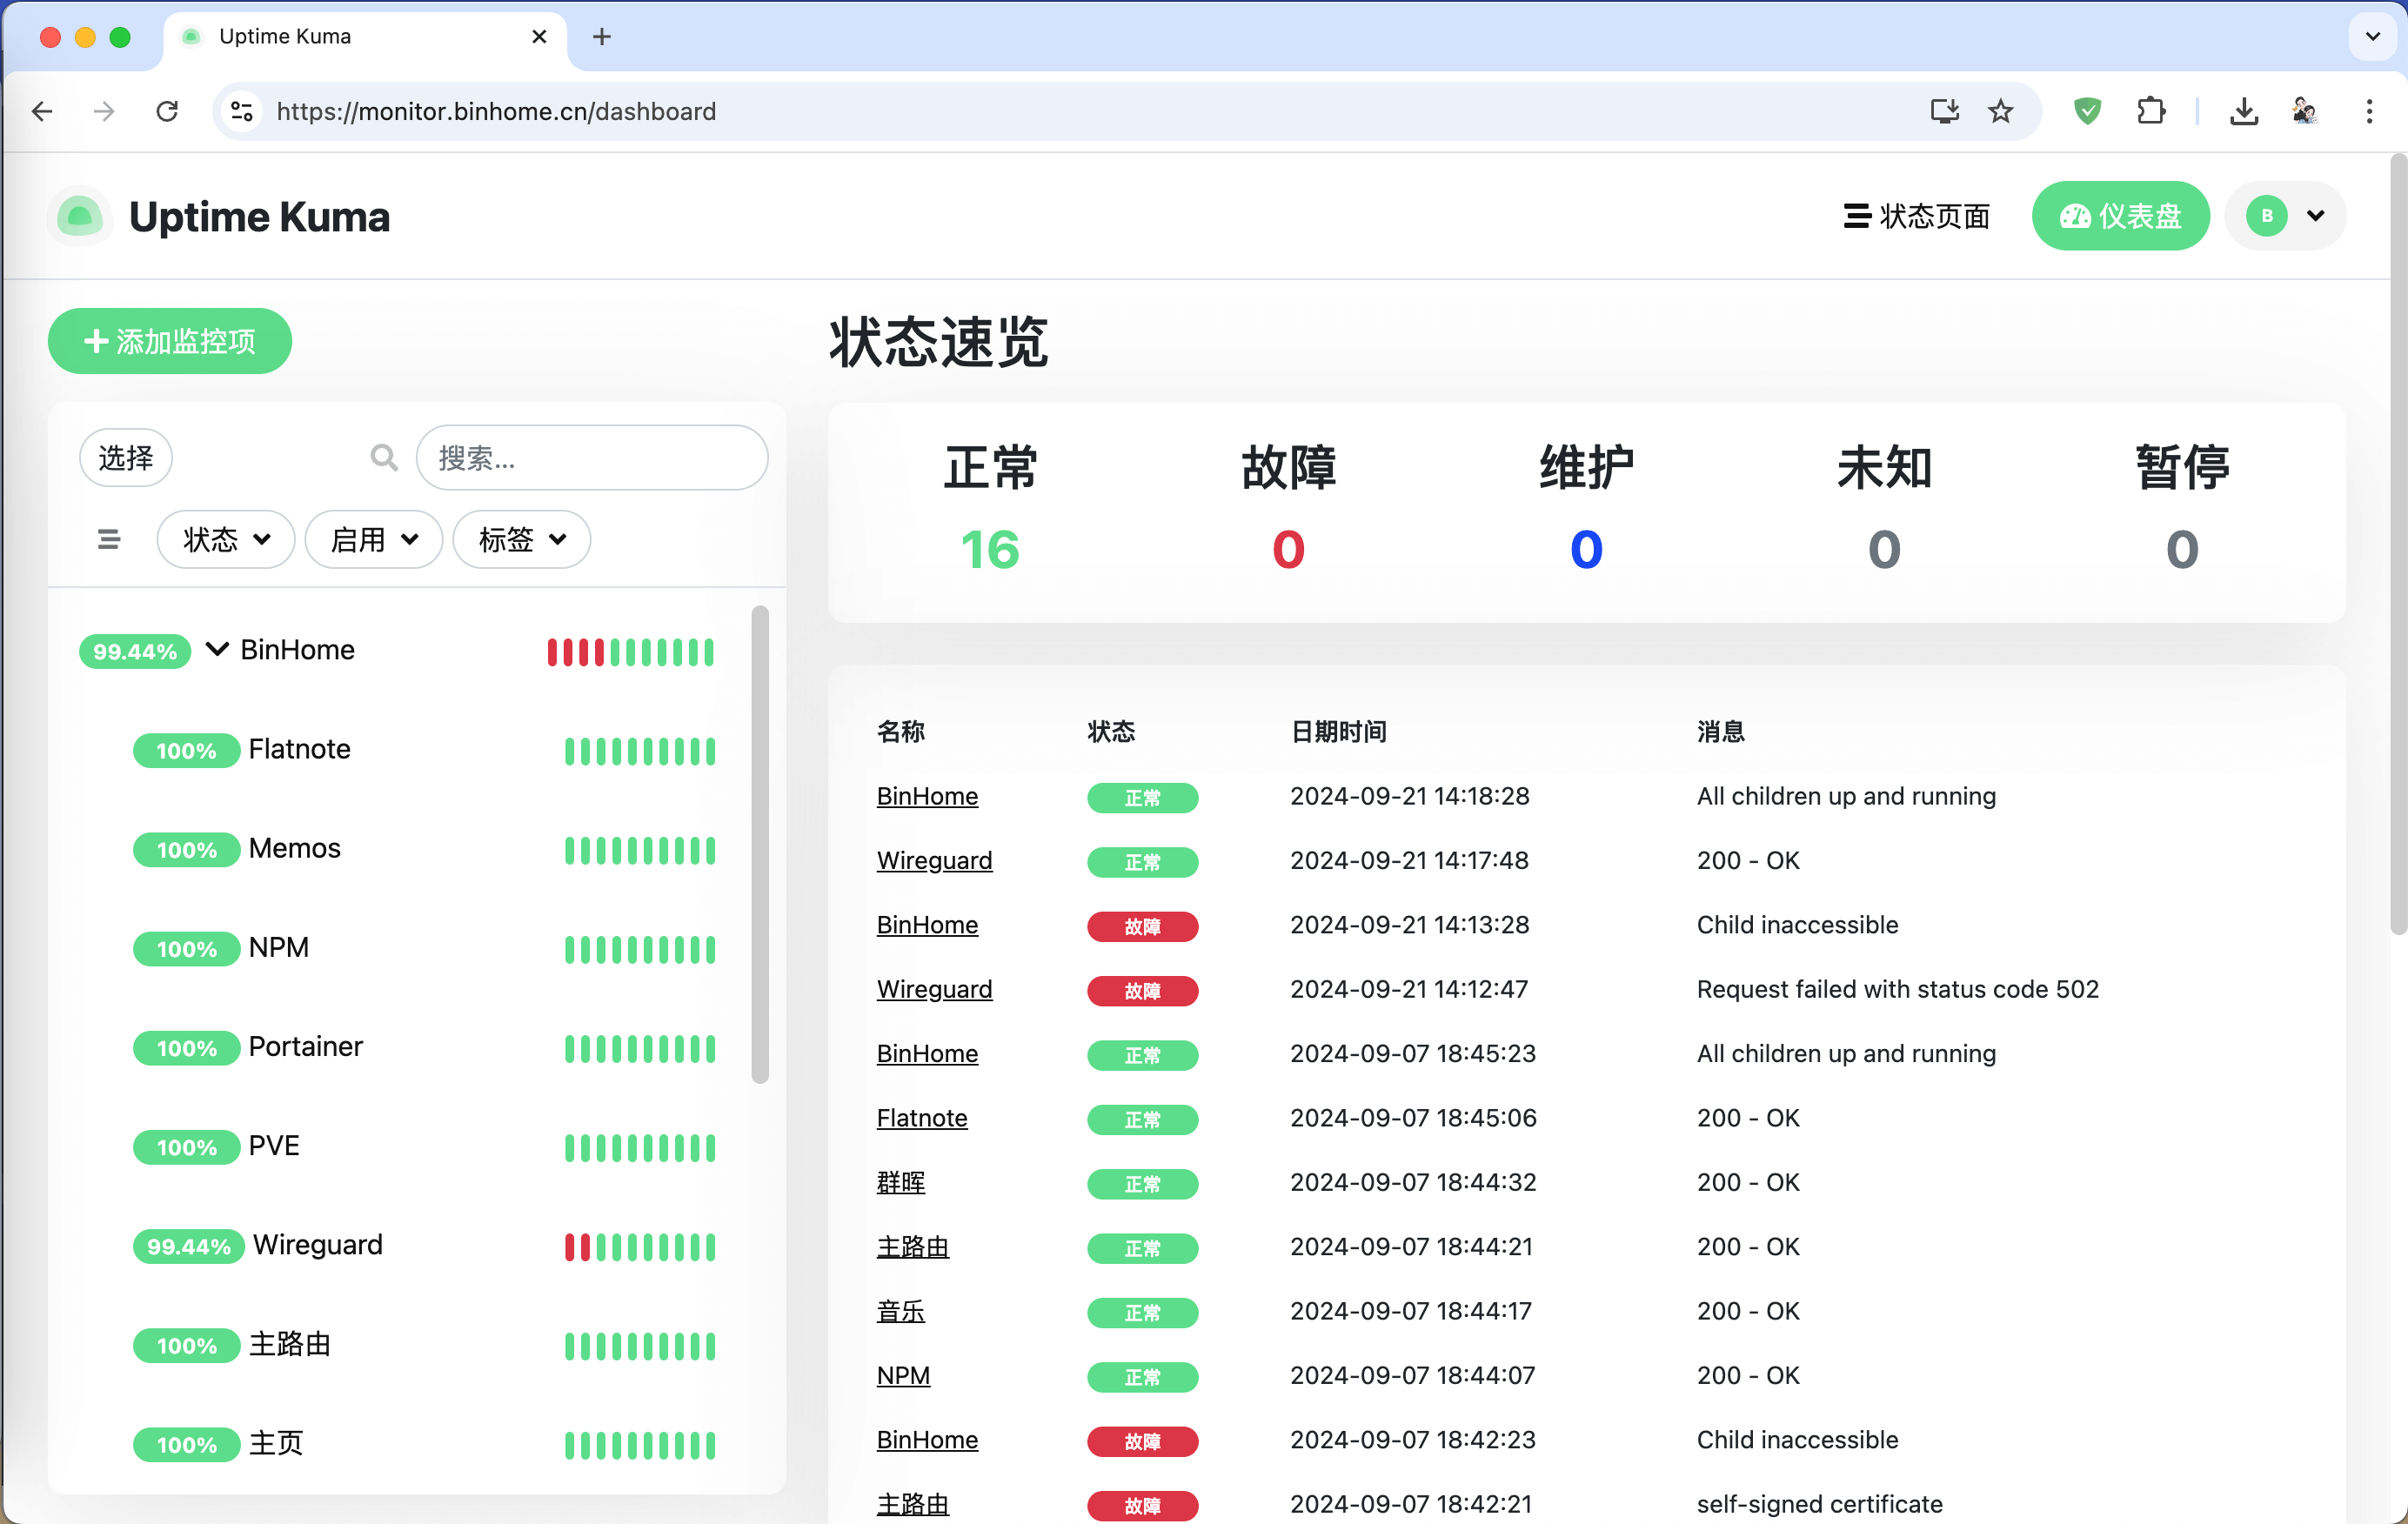The width and height of the screenshot is (2408, 1524).
Task: Click the 日期时间 column header
Action: click(1338, 732)
